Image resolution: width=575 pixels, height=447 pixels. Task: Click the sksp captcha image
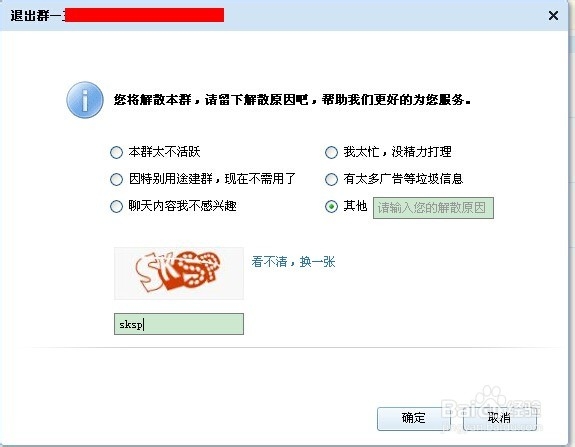coord(179,273)
